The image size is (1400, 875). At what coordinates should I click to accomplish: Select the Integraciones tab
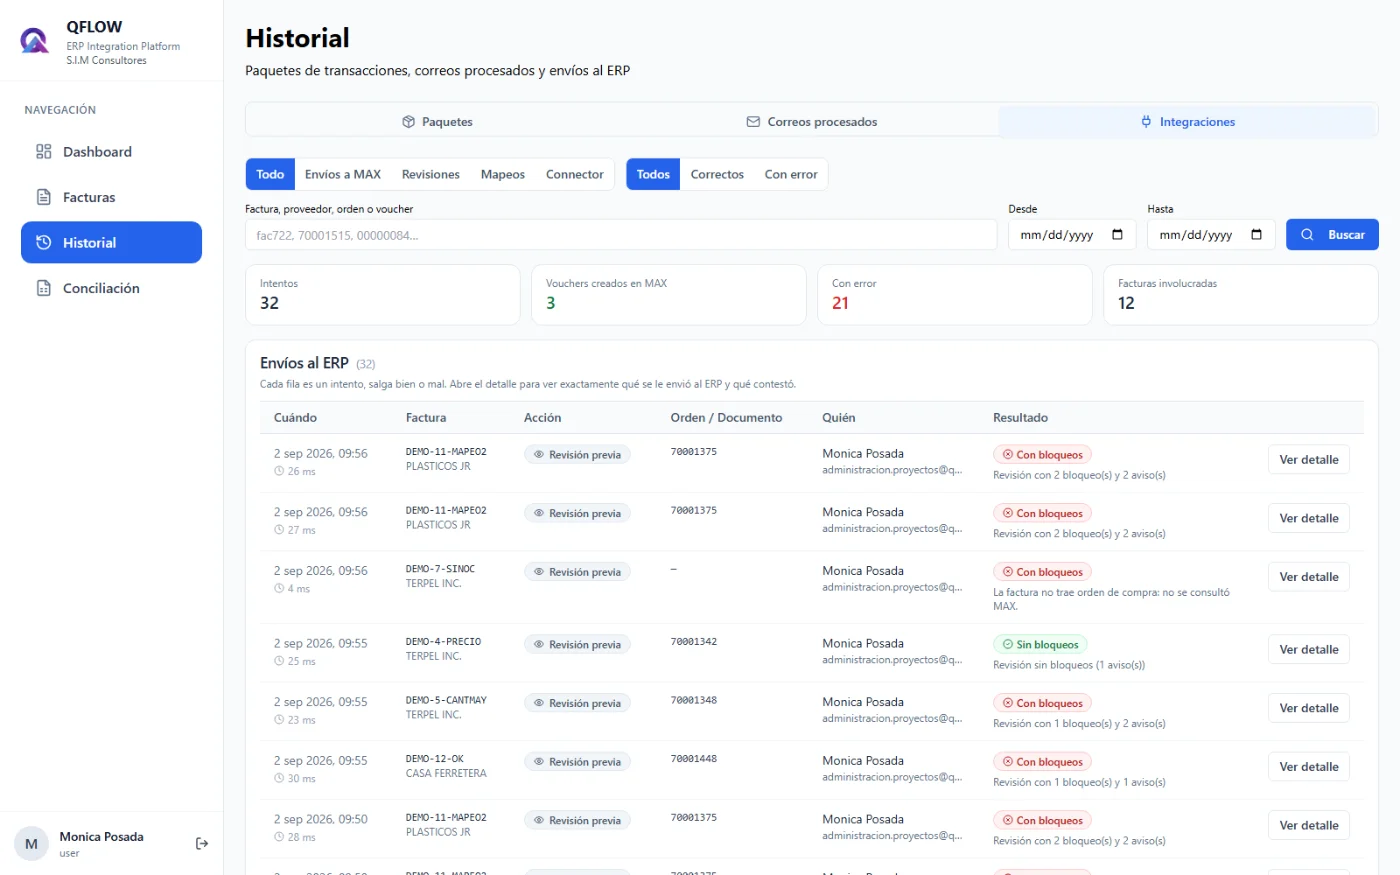coord(1188,122)
